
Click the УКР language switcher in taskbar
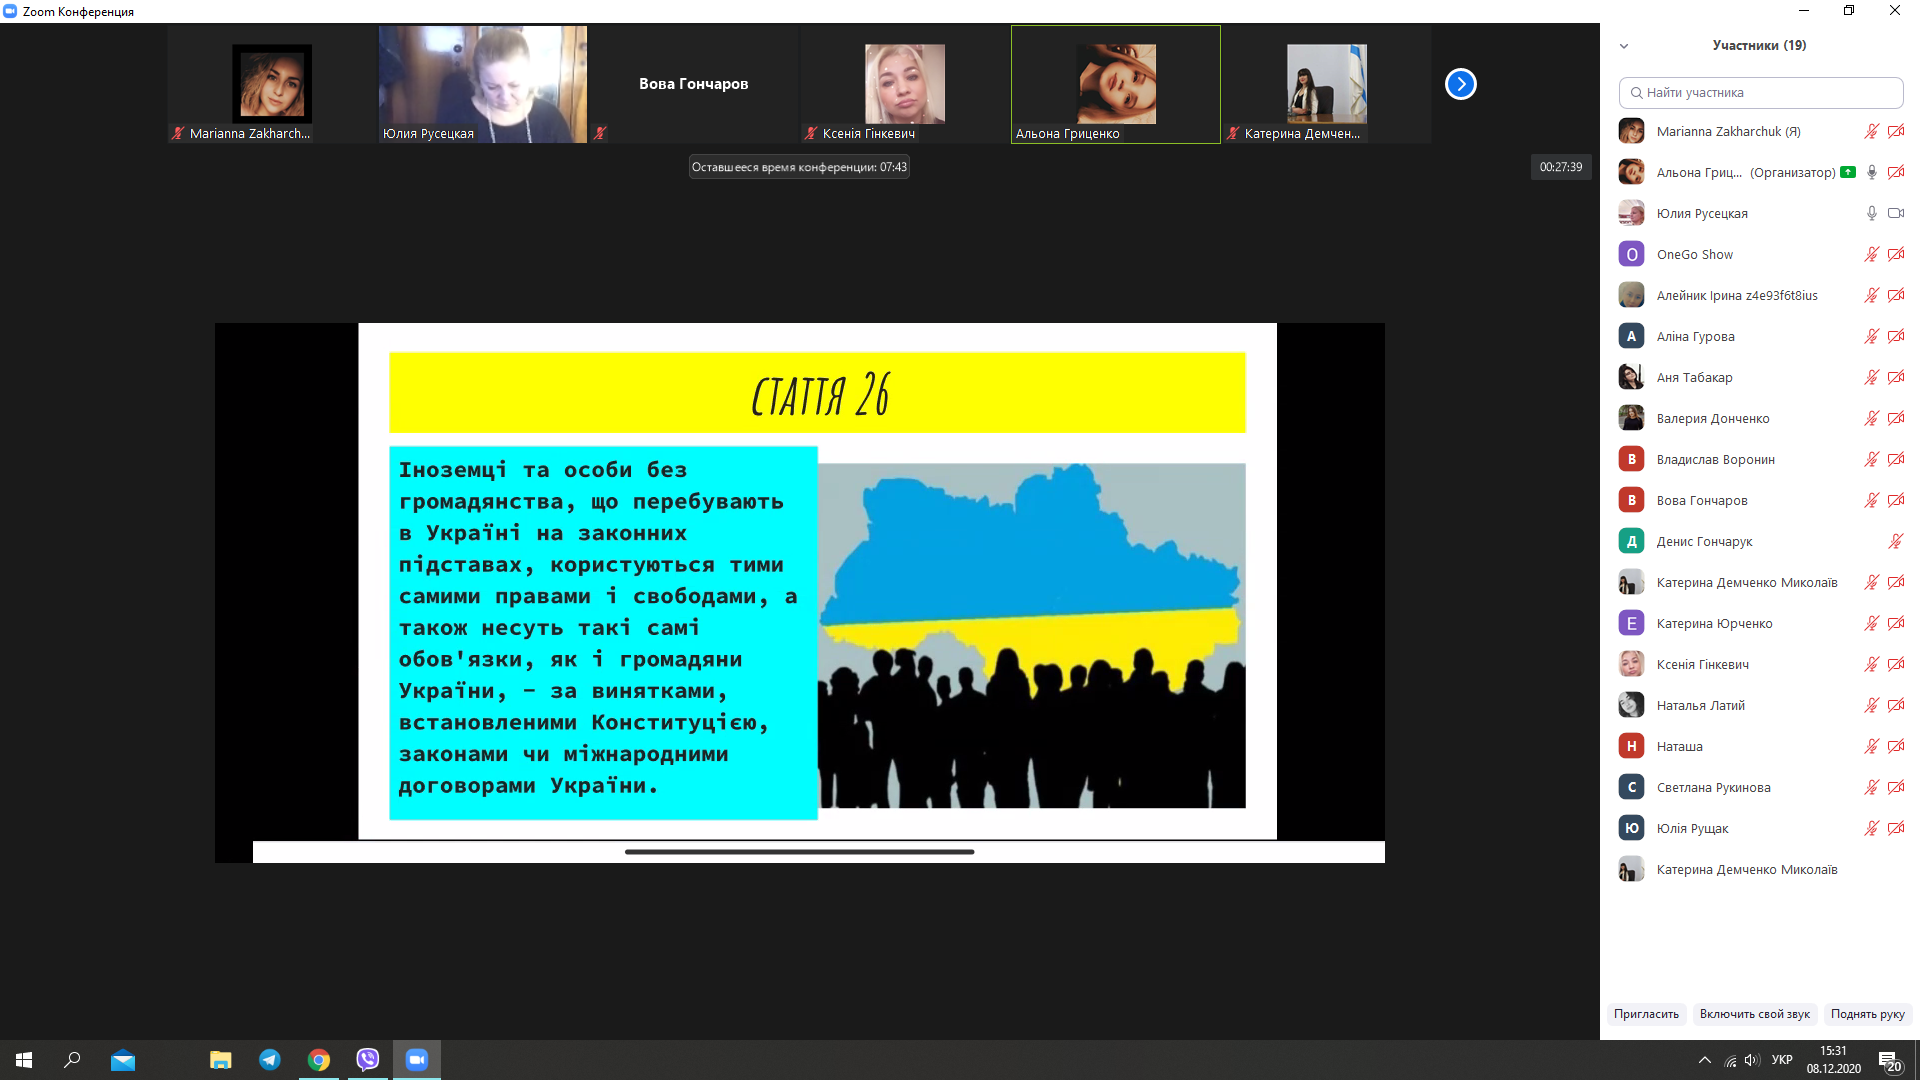(1781, 1060)
